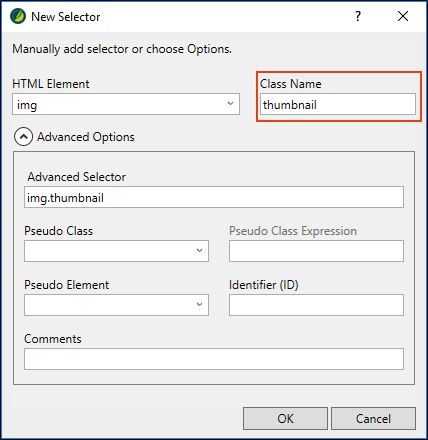The height and width of the screenshot is (440, 428).
Task: Click the New Selector title text
Action: (x=66, y=17)
